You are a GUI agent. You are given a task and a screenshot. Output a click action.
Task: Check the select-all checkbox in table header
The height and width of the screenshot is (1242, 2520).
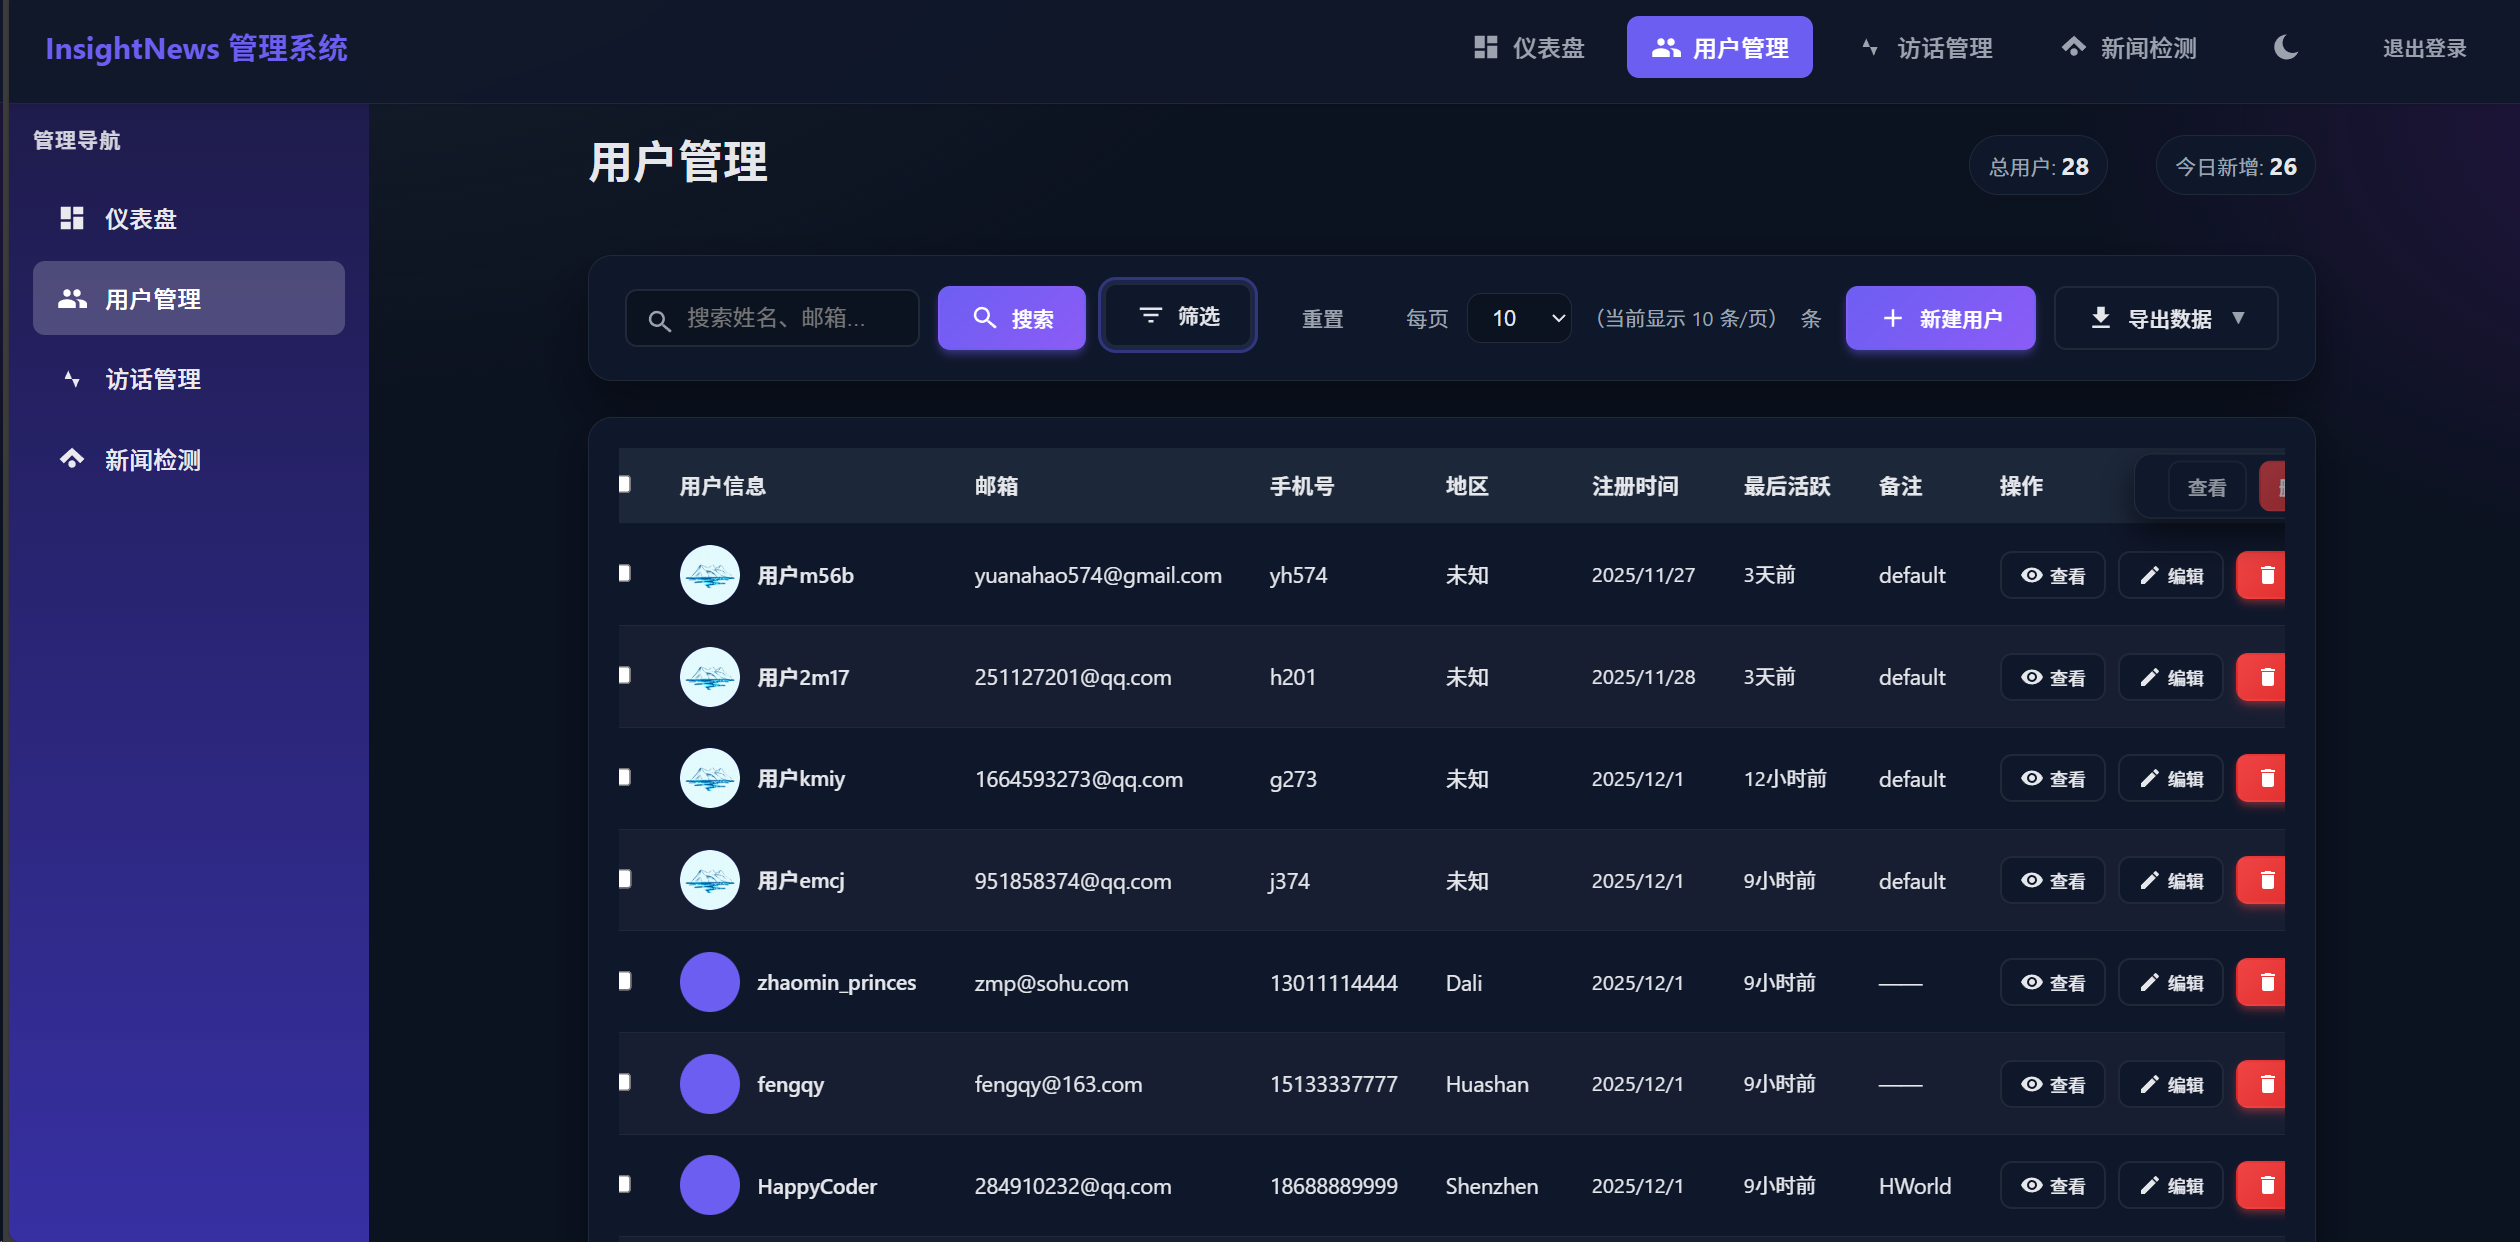[x=625, y=485]
